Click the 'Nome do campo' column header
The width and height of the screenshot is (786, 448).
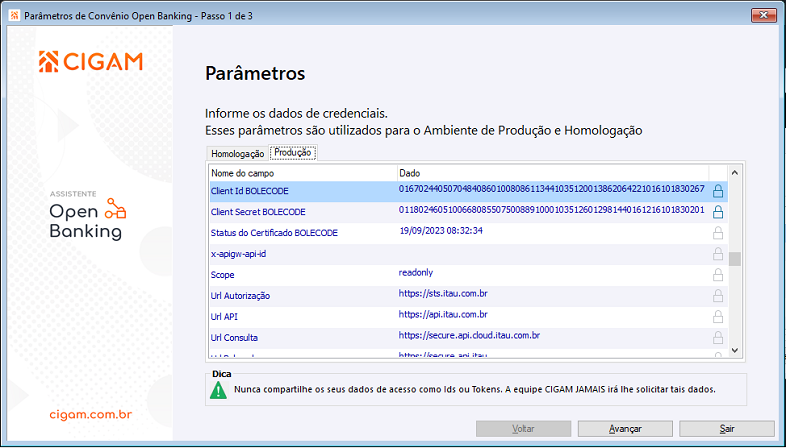303,173
